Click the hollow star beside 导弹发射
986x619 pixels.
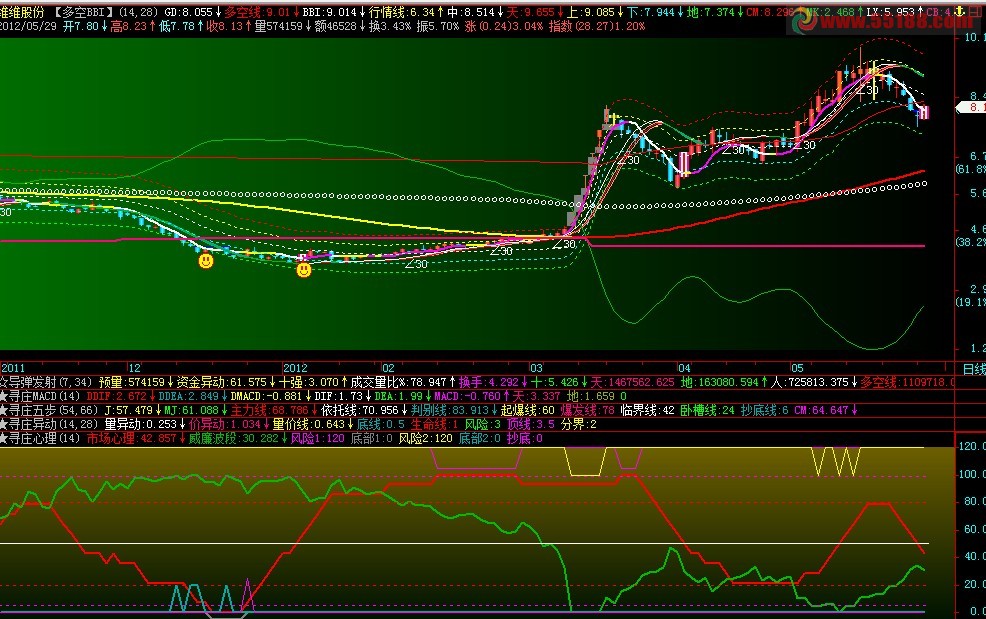tap(3, 382)
